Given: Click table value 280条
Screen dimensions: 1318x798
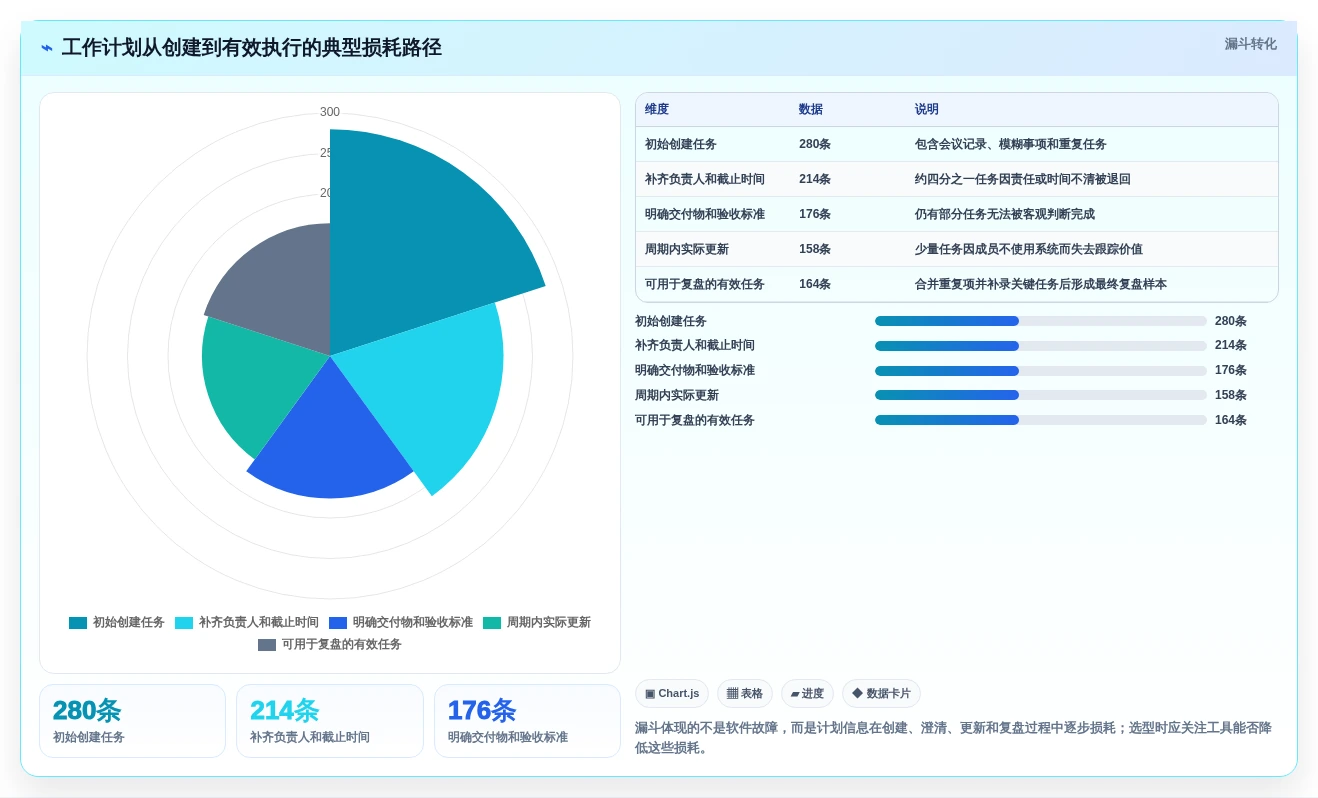Looking at the screenshot, I should pos(815,145).
